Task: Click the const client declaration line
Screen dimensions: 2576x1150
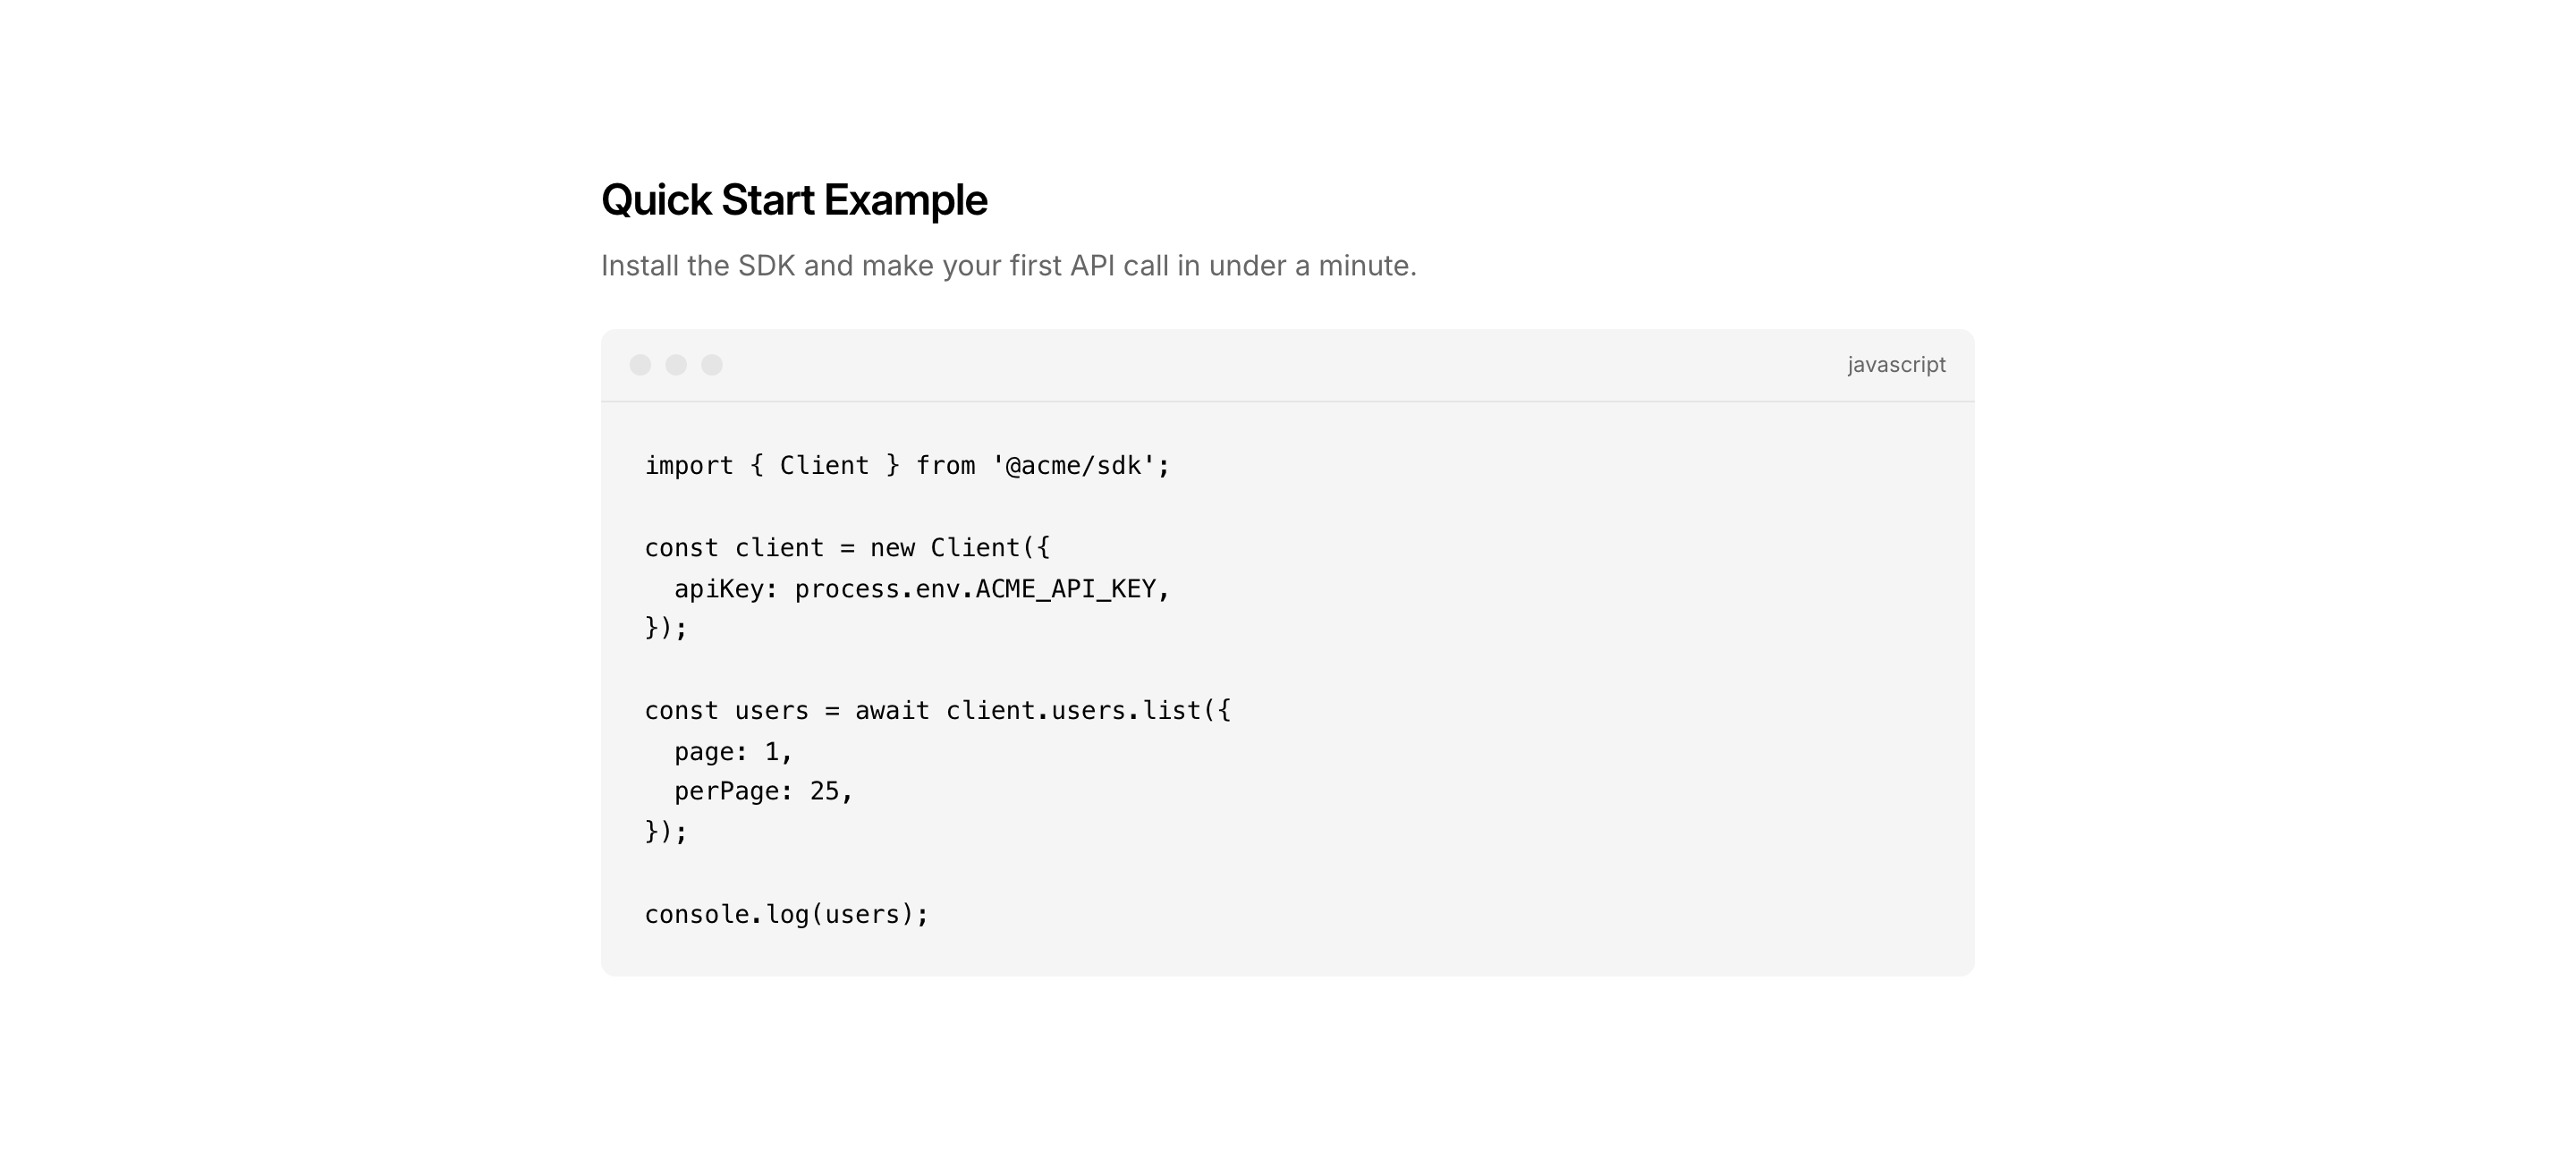Action: click(x=846, y=548)
